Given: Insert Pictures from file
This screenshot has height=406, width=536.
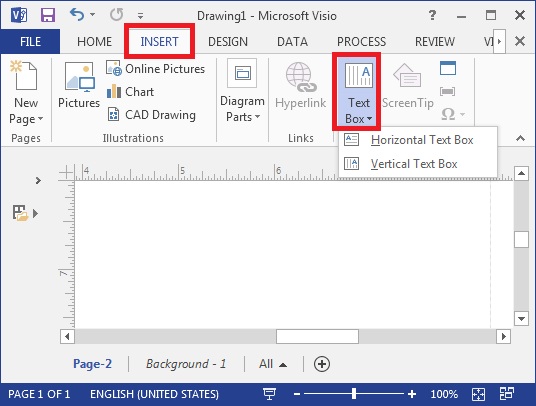Looking at the screenshot, I should [79, 84].
